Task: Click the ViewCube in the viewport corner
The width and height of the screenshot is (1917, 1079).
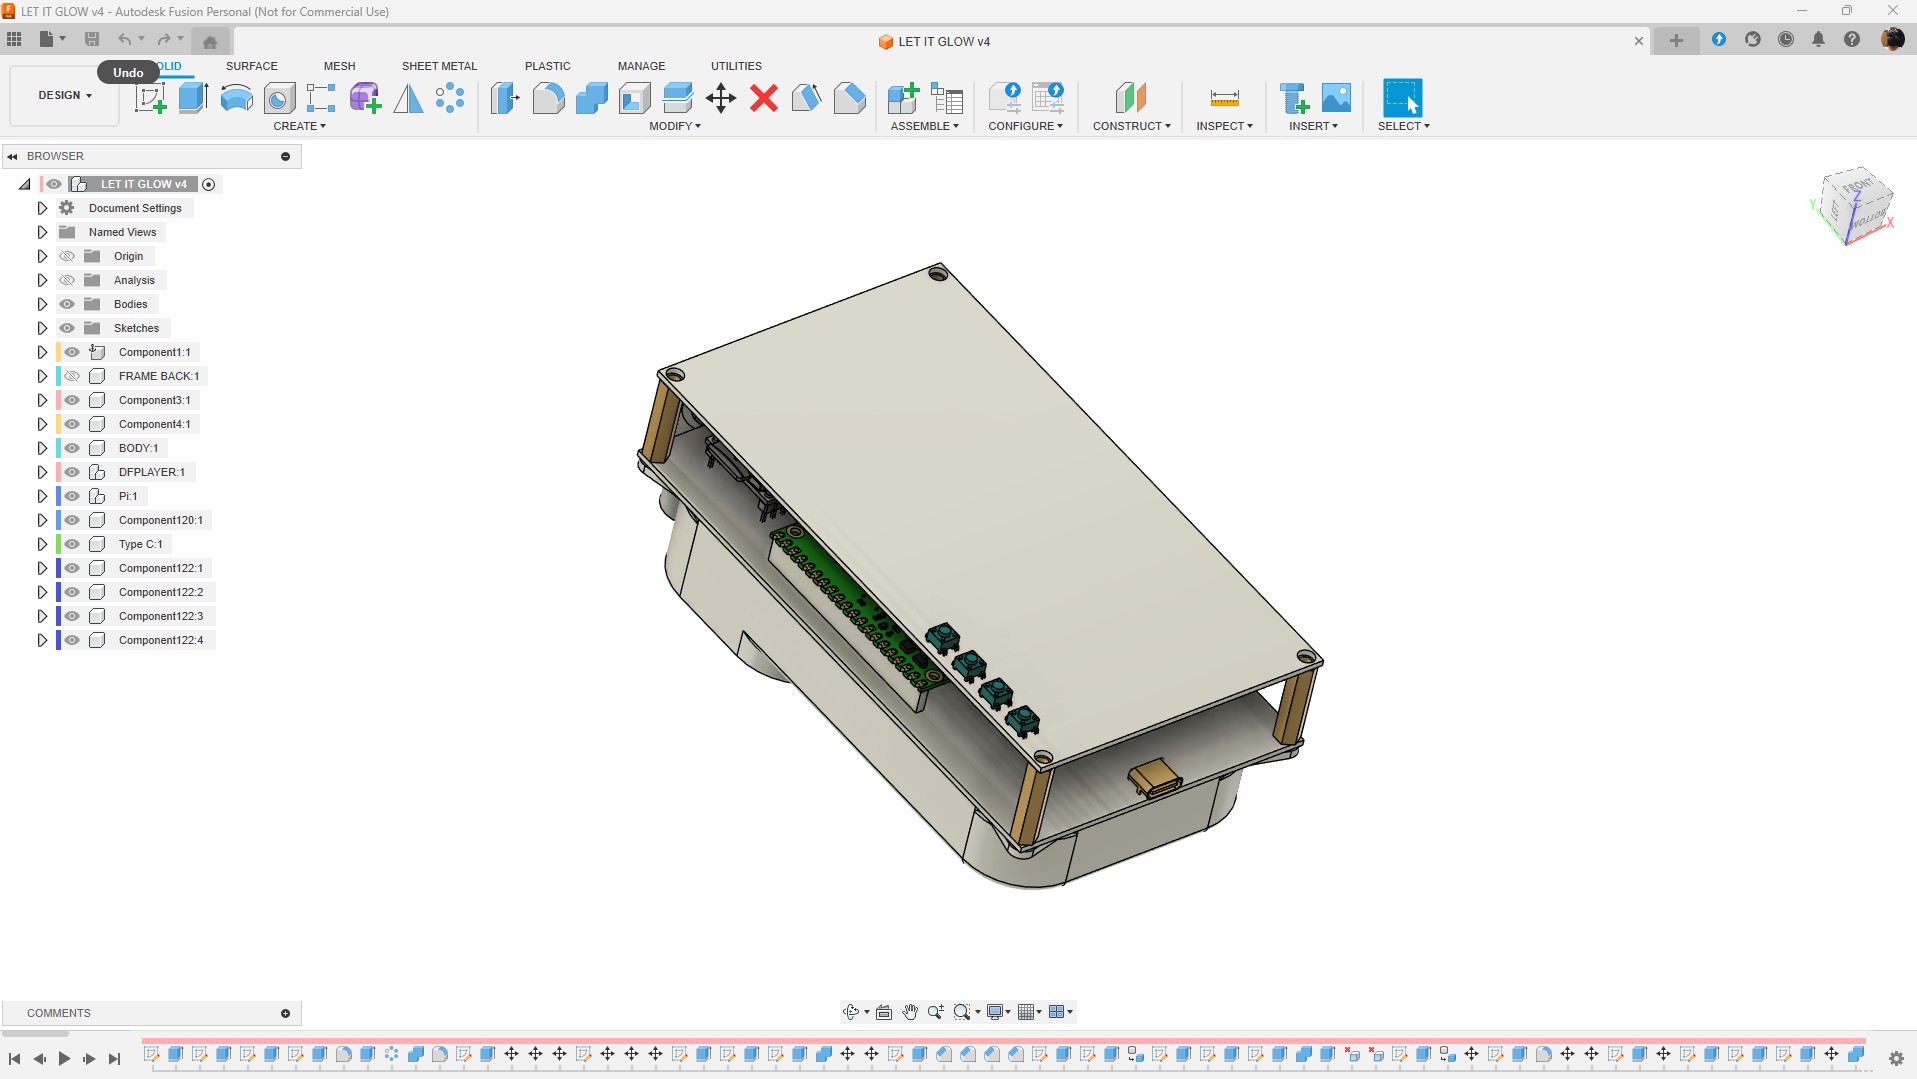Action: [x=1855, y=205]
